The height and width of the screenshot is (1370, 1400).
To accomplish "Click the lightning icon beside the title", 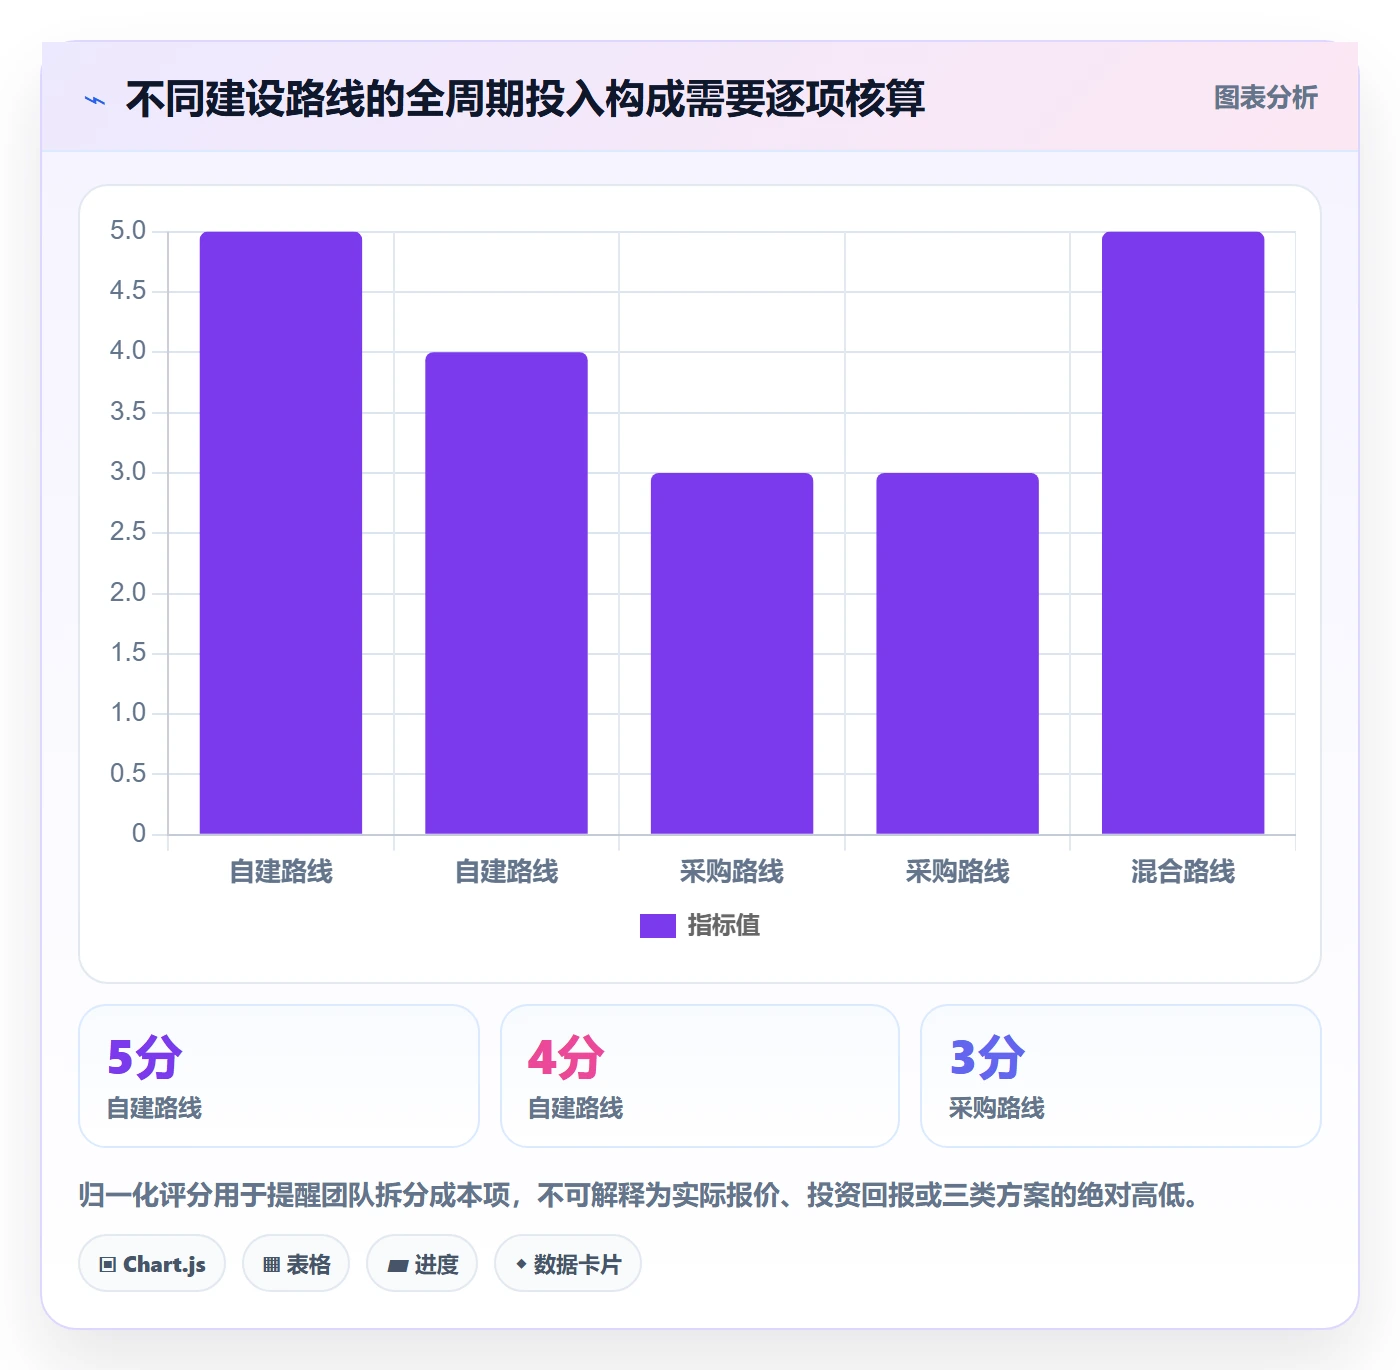I will pos(95,100).
